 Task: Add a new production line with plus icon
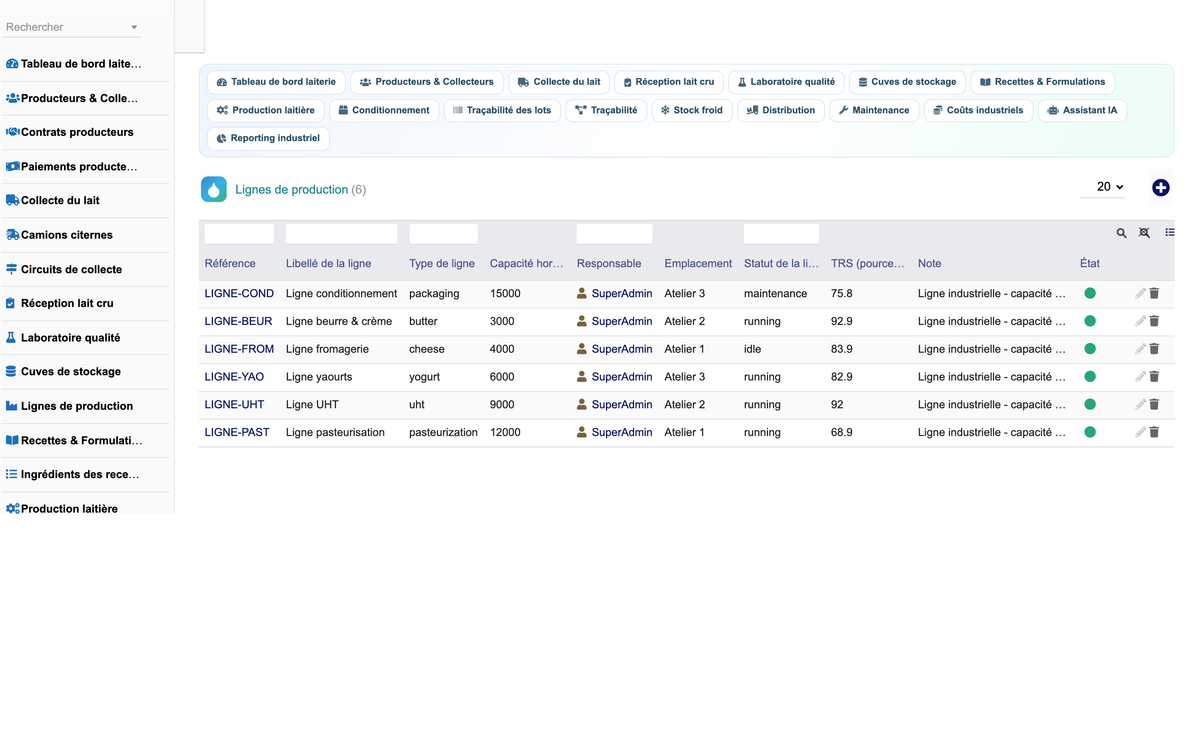point(1161,188)
